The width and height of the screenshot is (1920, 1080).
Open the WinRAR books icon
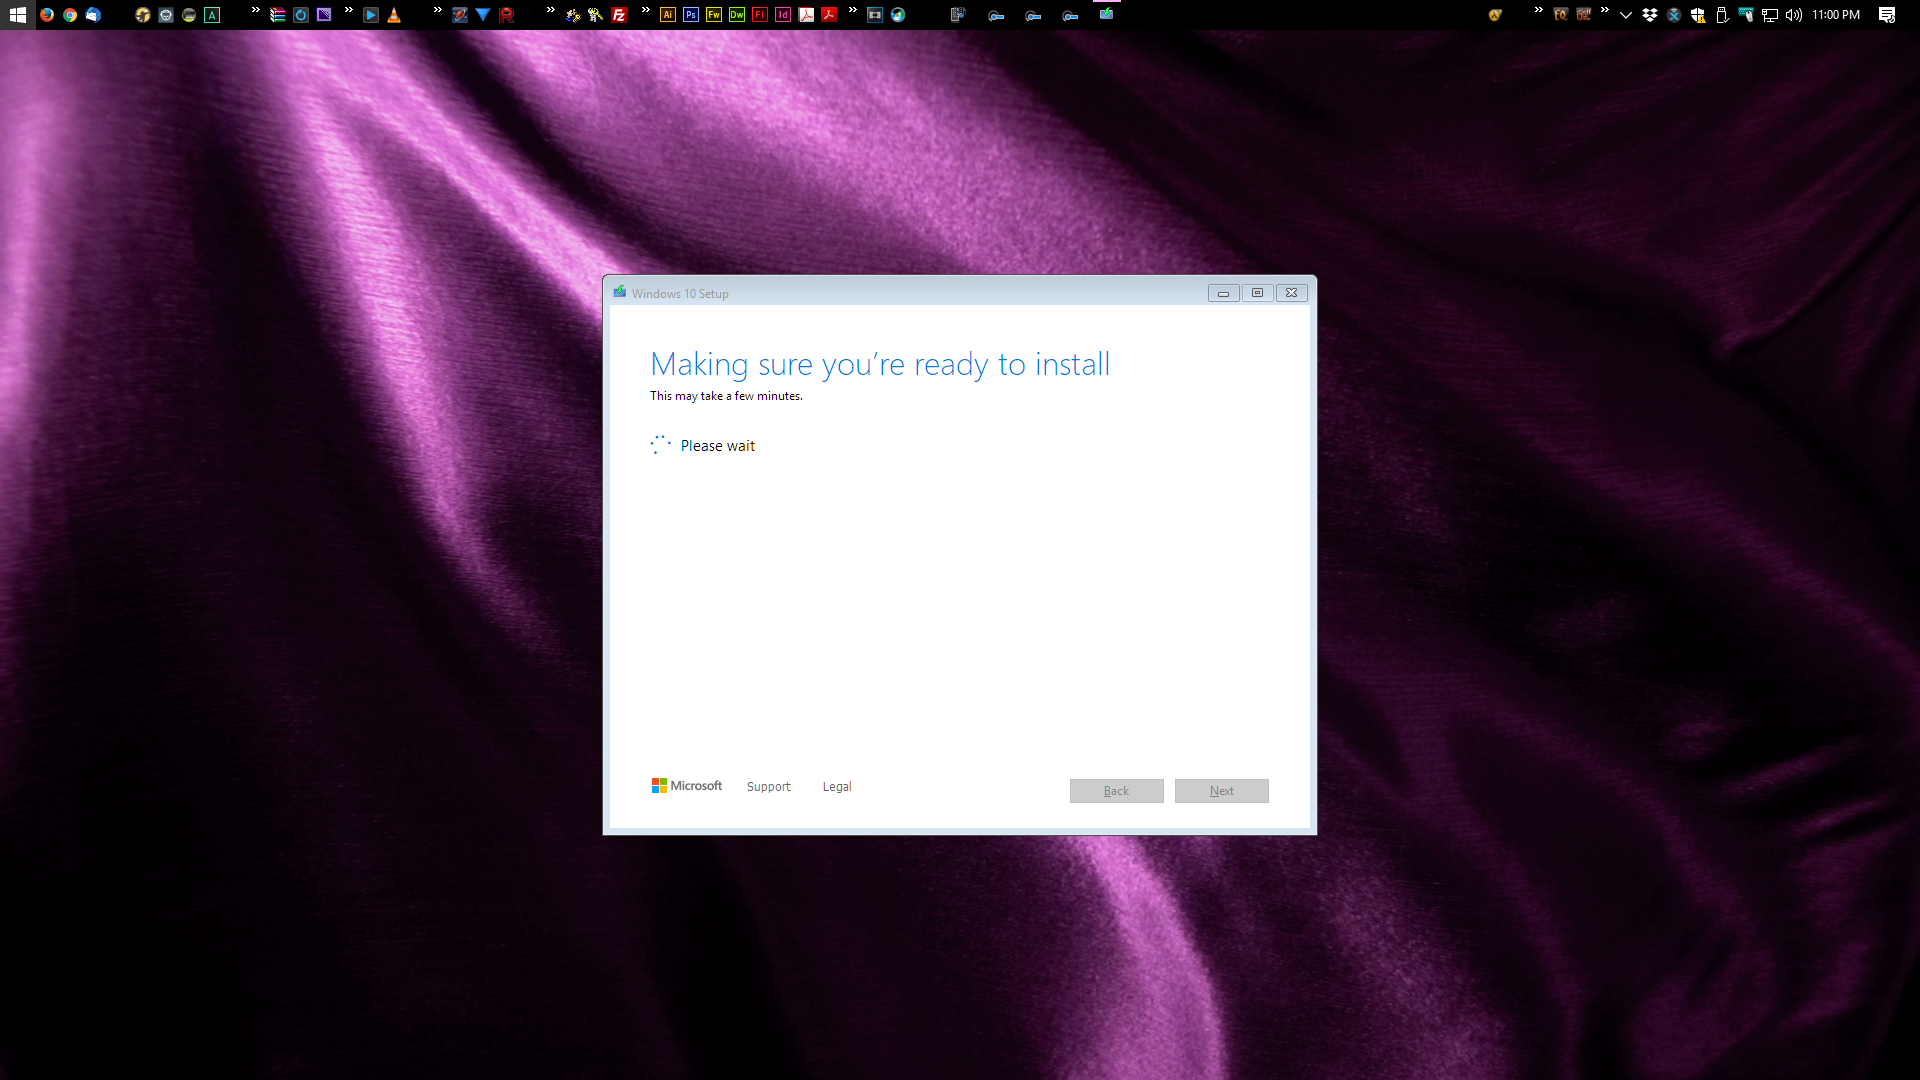278,15
